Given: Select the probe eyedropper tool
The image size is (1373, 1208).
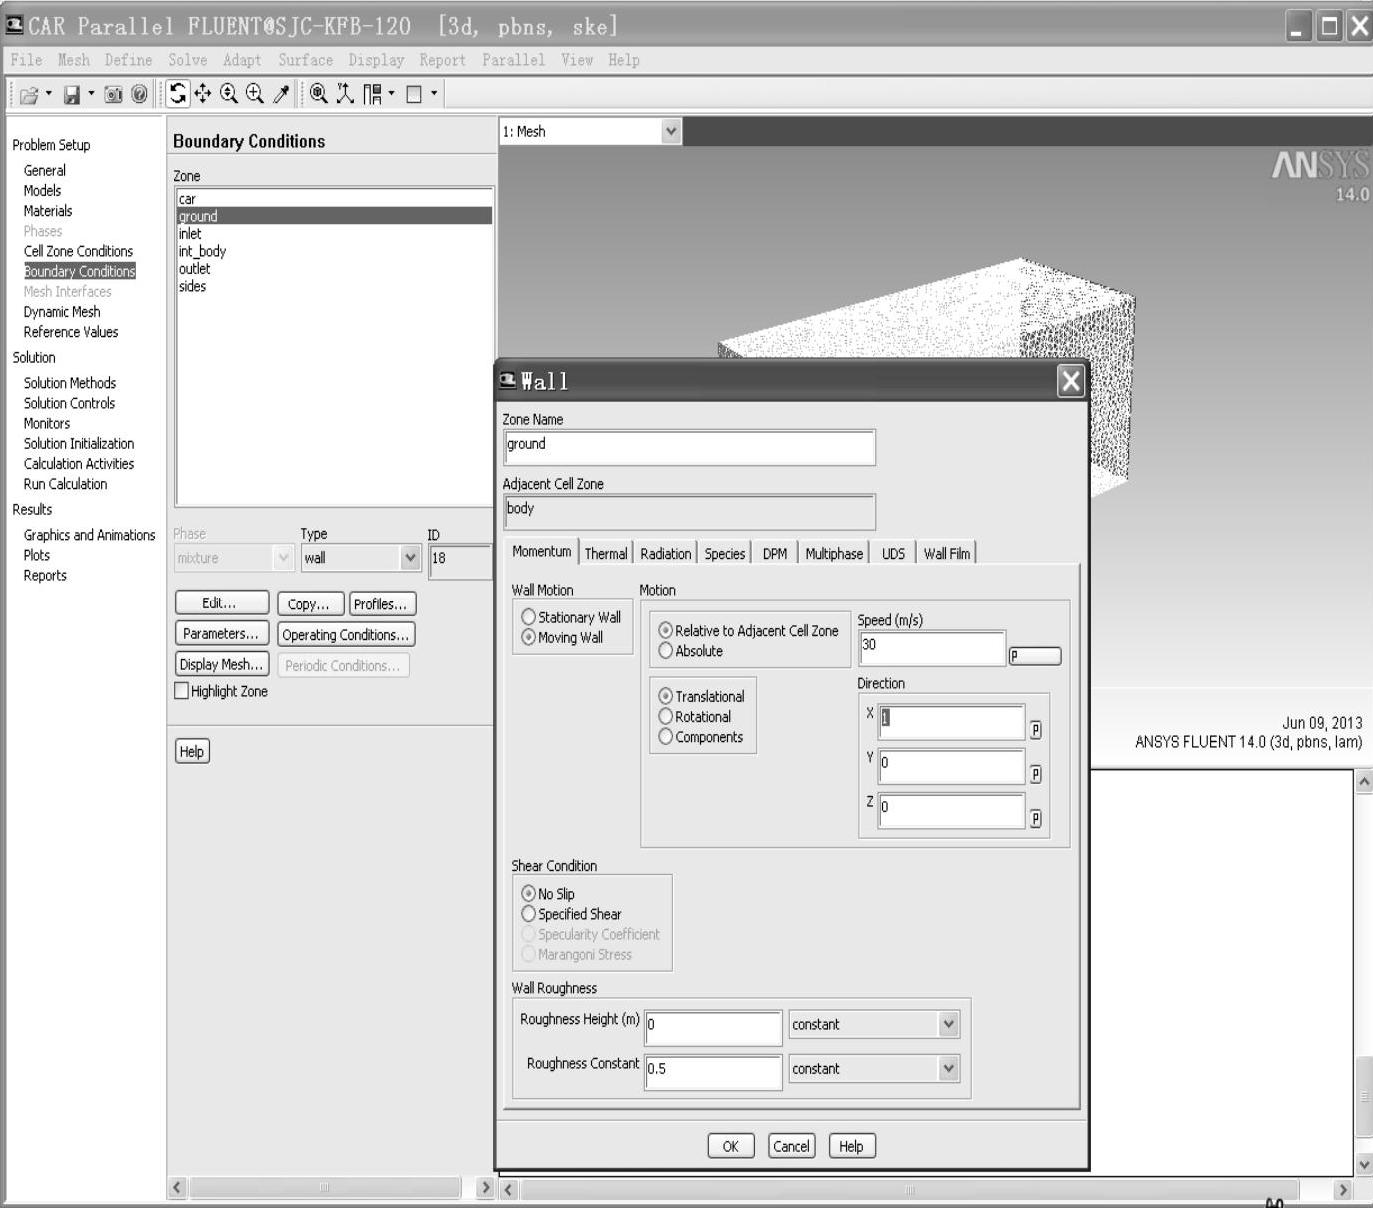Looking at the screenshot, I should coord(282,94).
